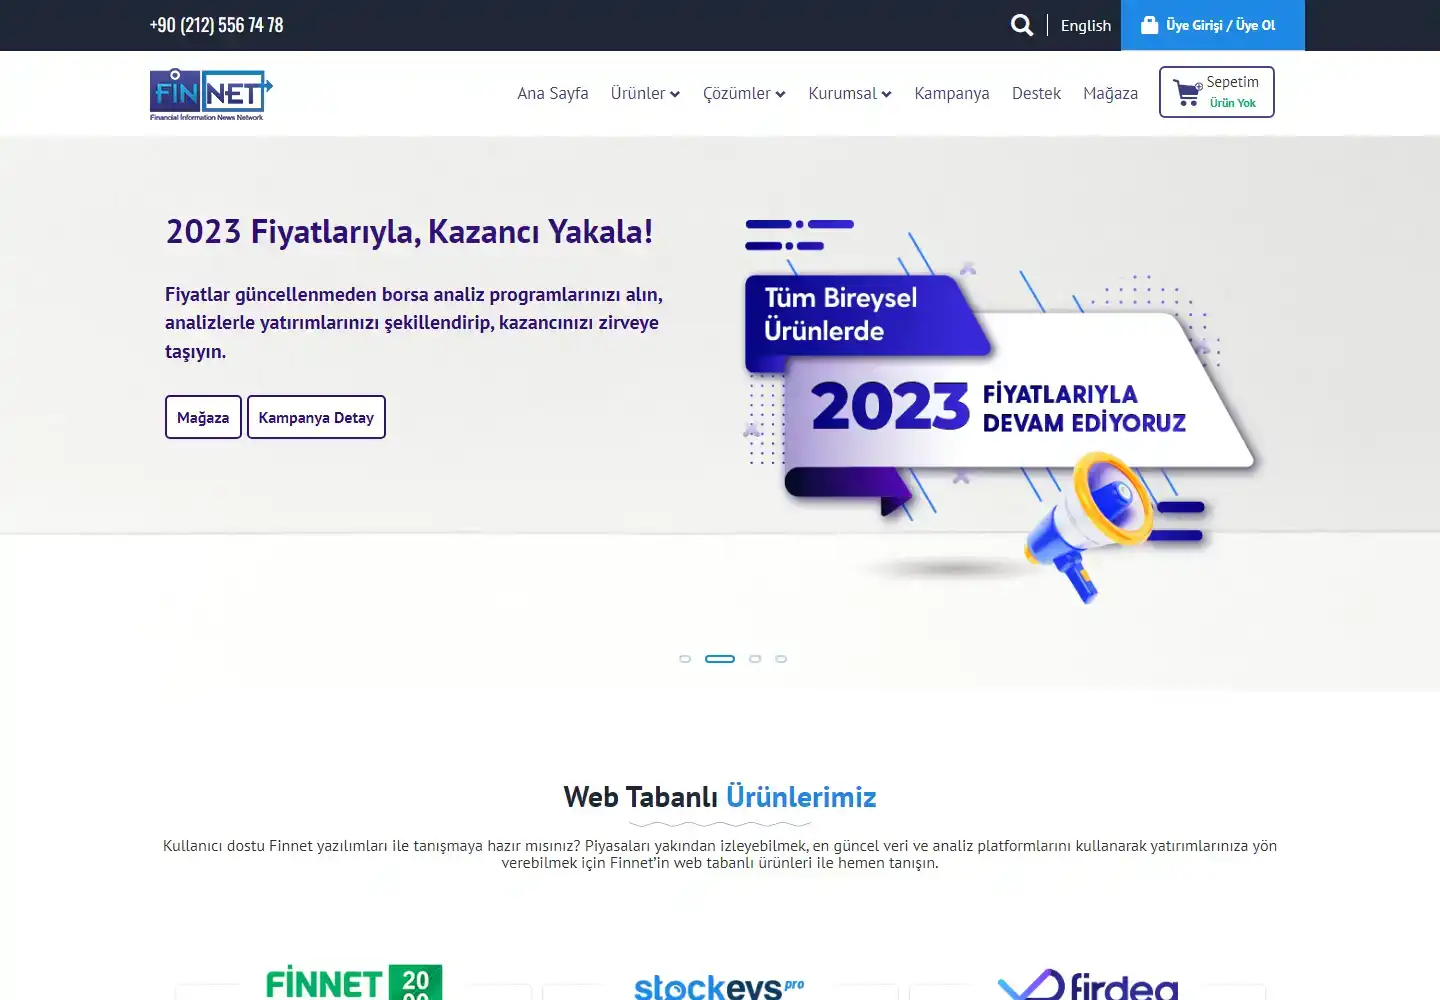Screen dimensions: 1440x1000
Task: Click Üye Girişi / Üye Ol button
Action: 1213,25
